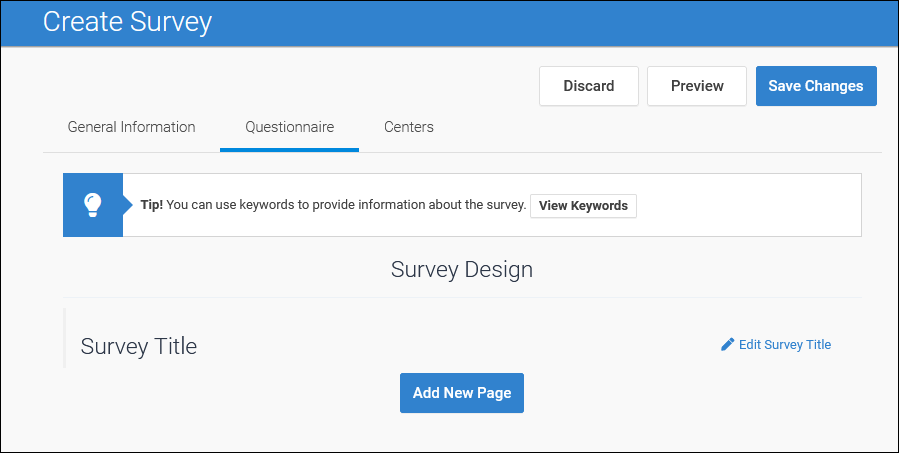Click the Edit Survey Title link
Image resolution: width=899 pixels, height=453 pixels.
point(784,345)
